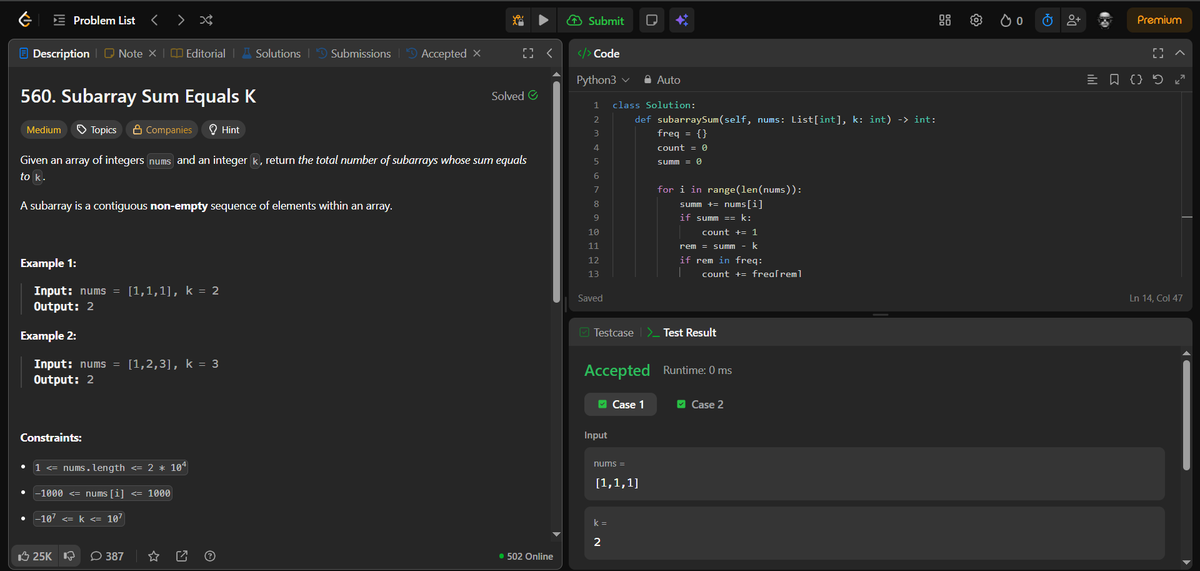This screenshot has width=1200, height=571.
Task: Expand the Problem List sidebar
Action: pos(94,20)
